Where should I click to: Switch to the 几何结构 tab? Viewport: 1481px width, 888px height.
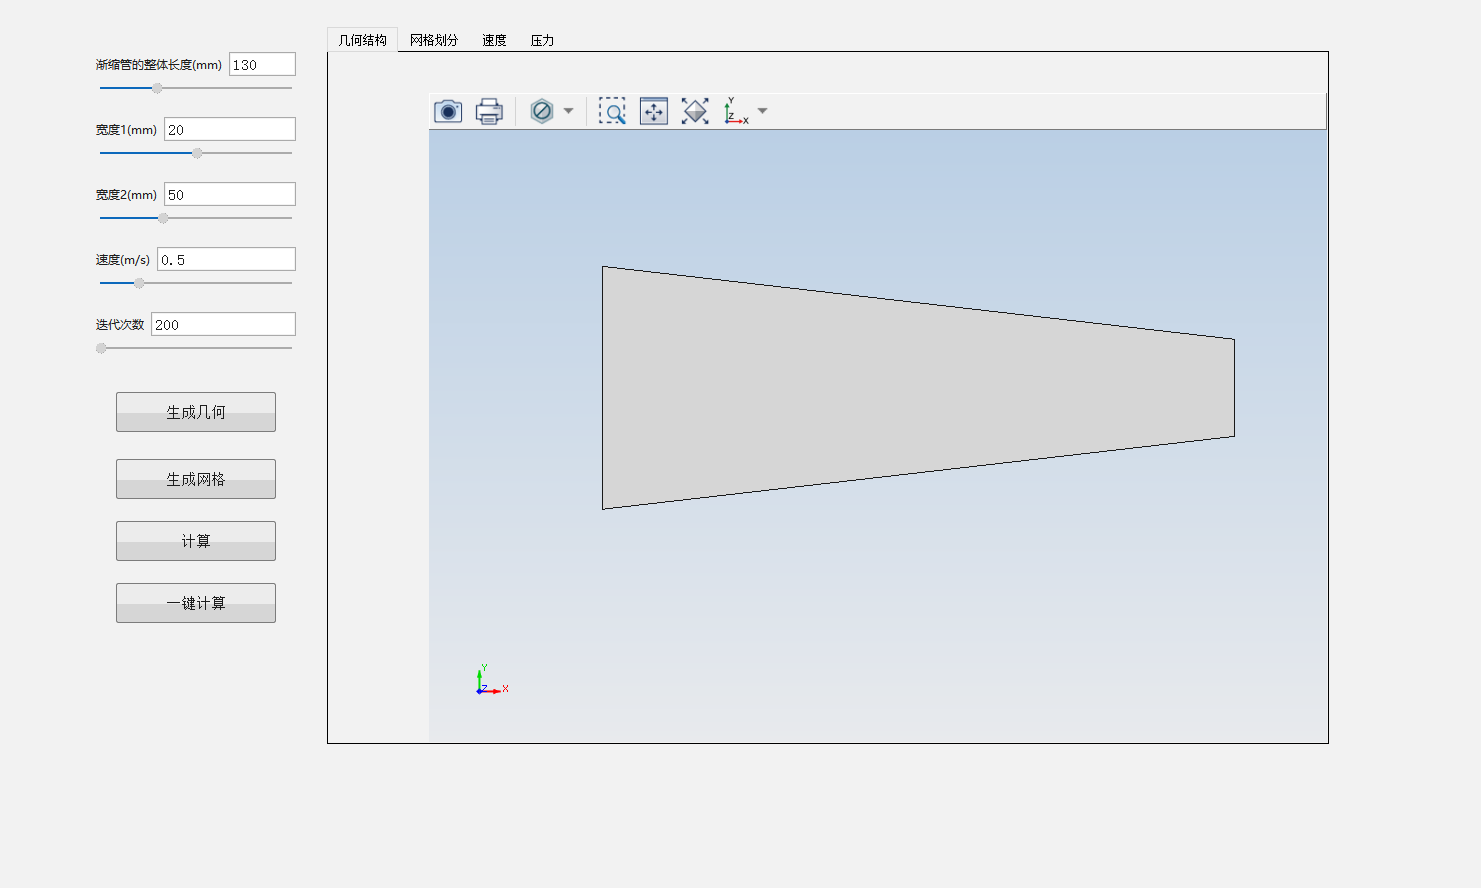pos(362,40)
